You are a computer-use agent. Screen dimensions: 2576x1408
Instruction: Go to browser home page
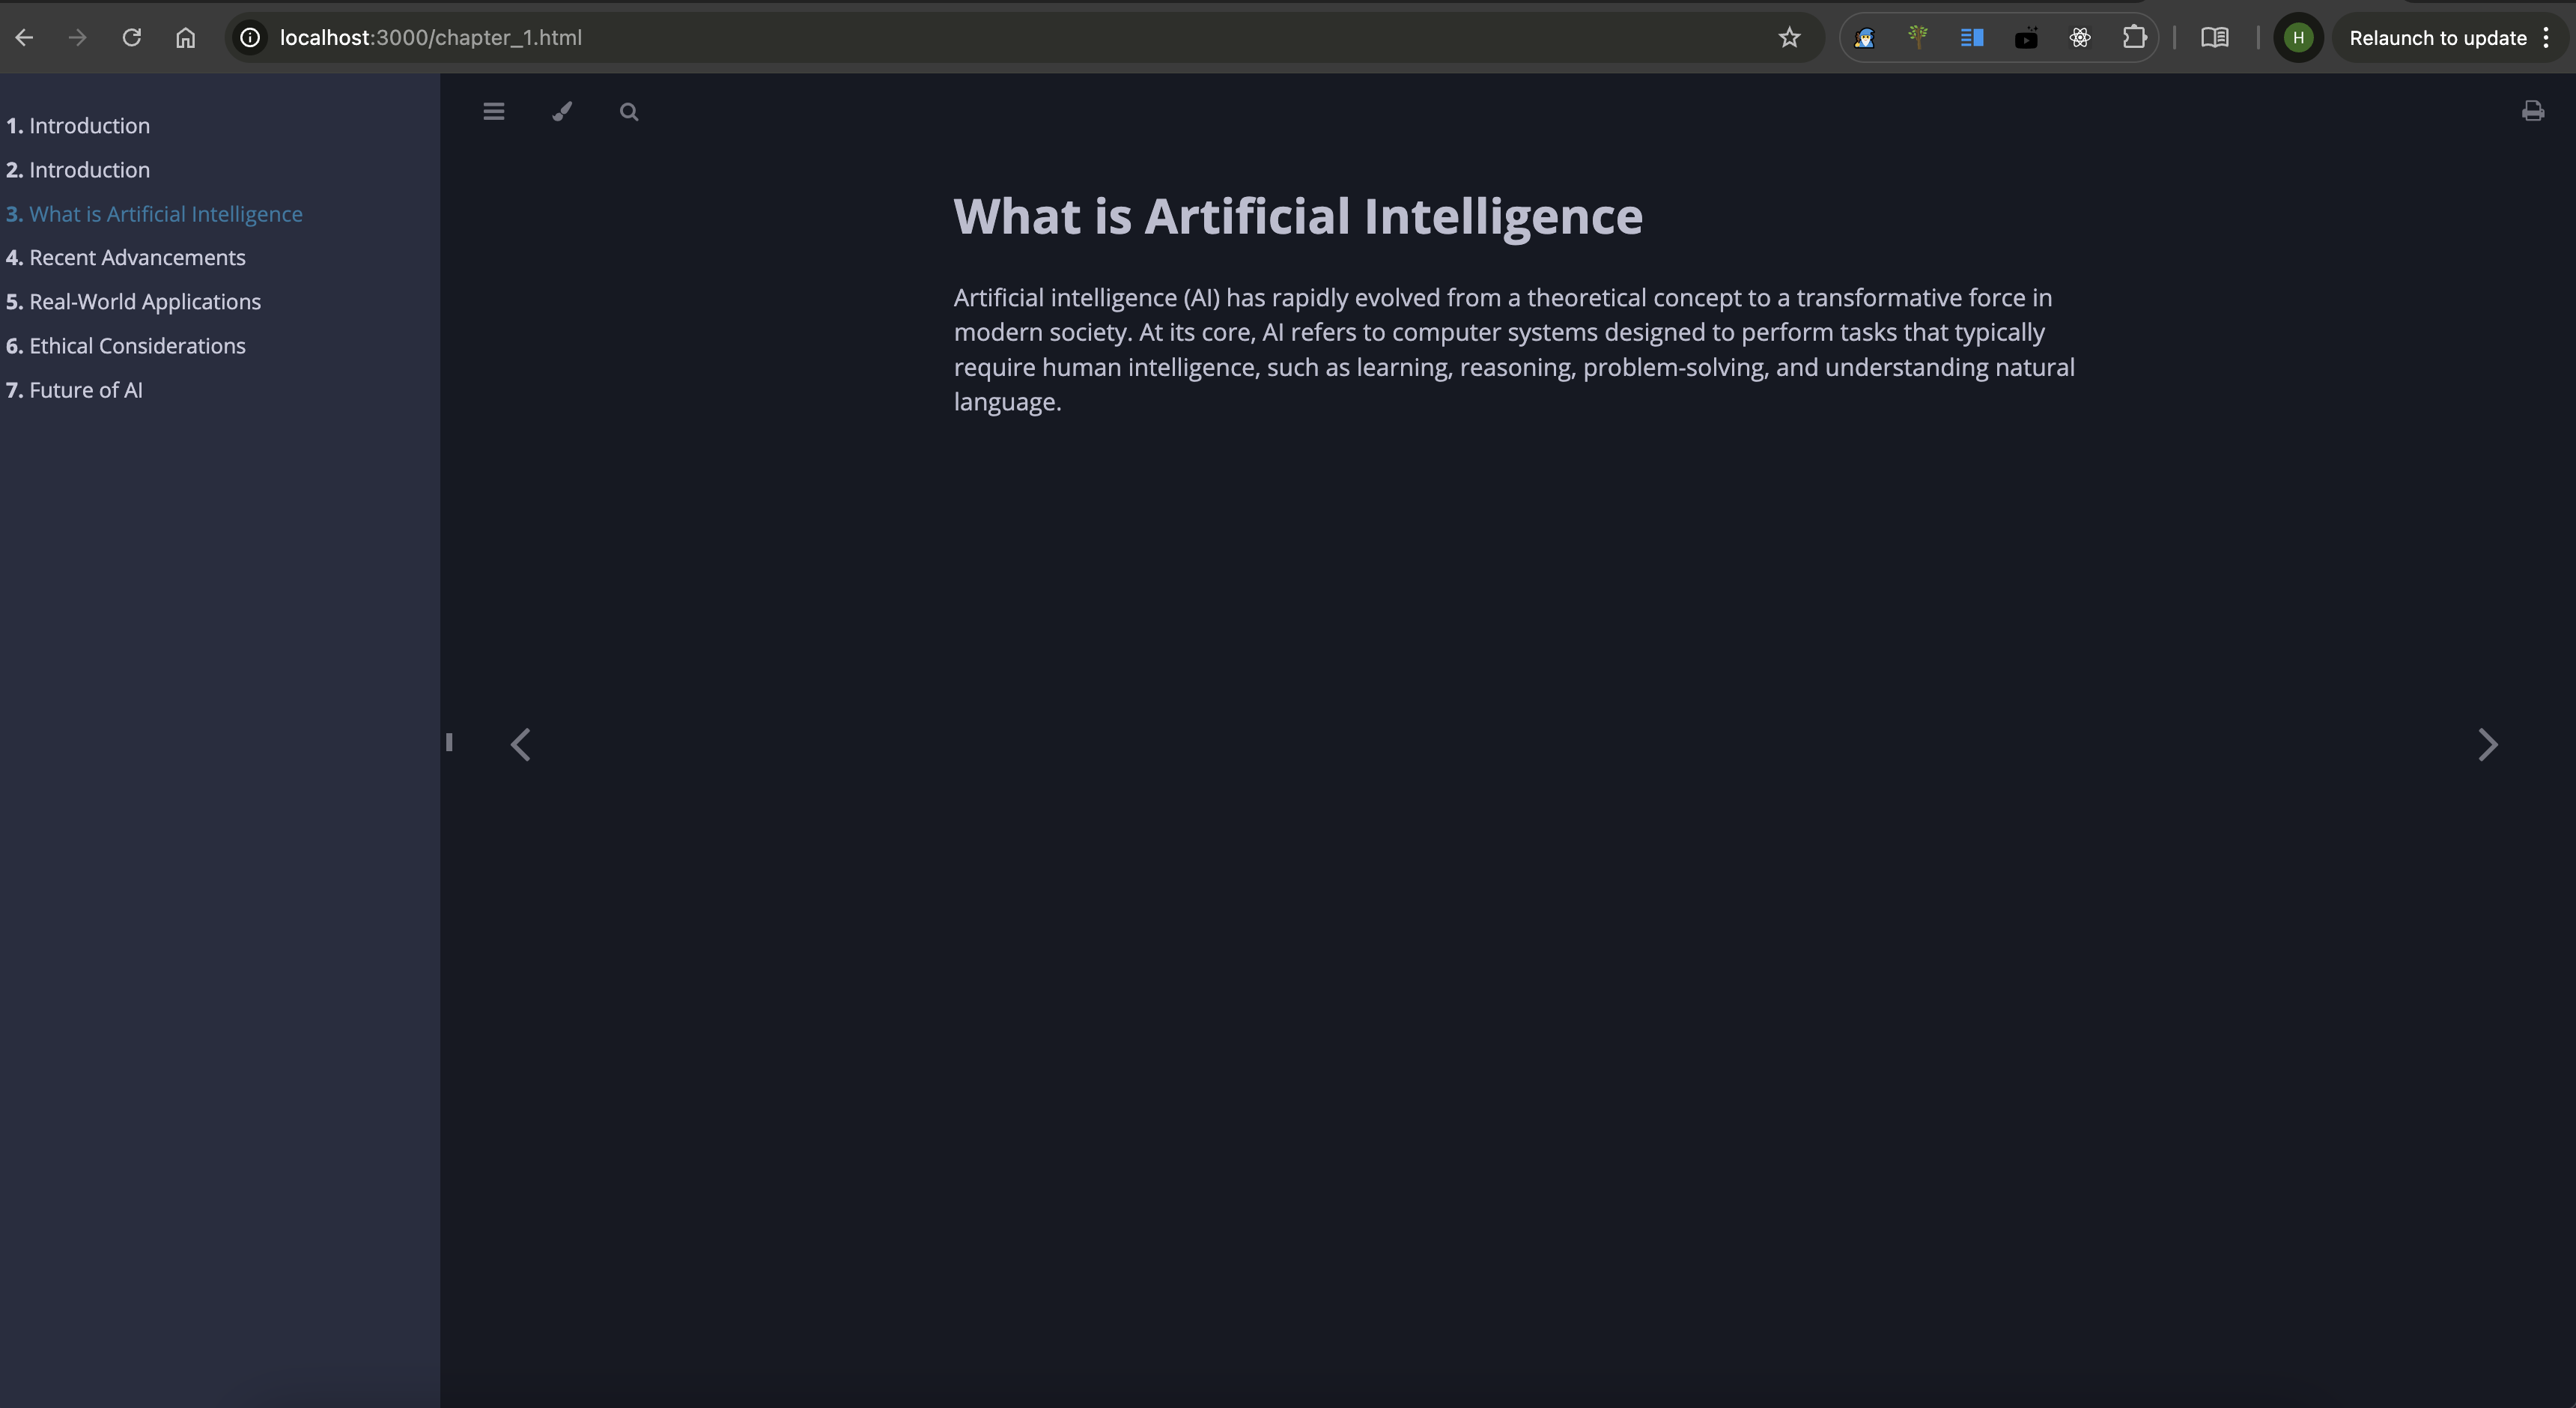pos(185,37)
